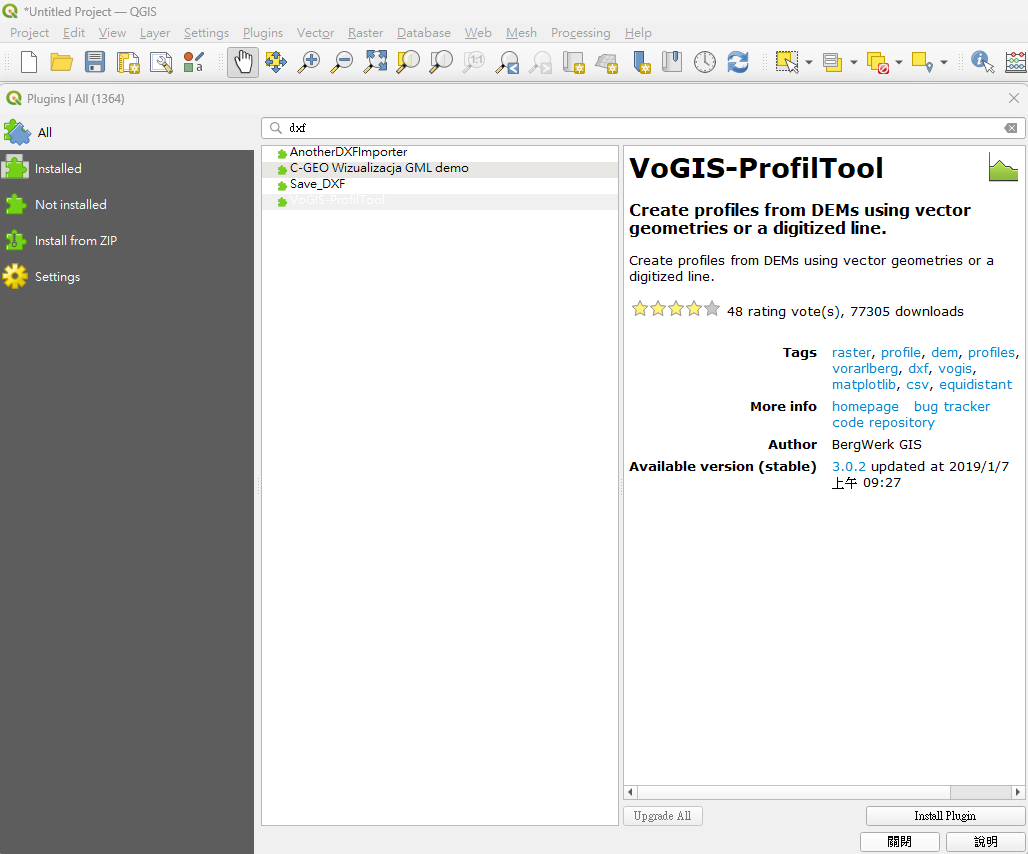Focus the plugin search field
This screenshot has width=1028, height=854.
point(644,128)
